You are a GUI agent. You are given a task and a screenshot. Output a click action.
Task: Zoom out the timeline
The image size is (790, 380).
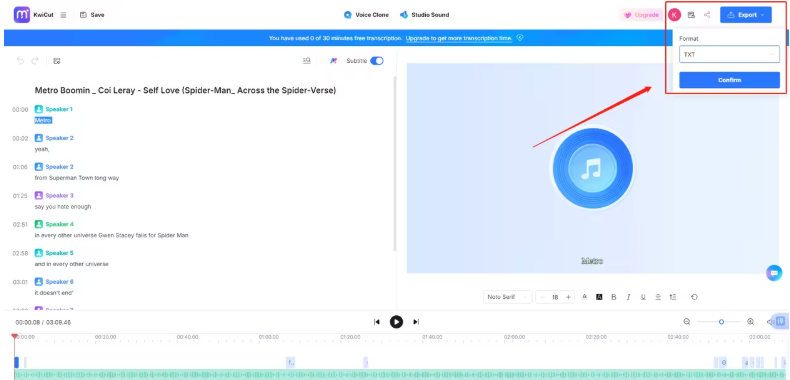[x=687, y=322]
